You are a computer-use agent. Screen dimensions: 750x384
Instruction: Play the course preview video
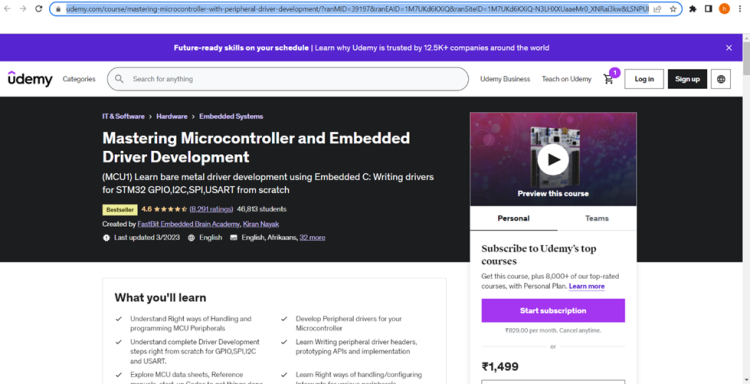click(553, 159)
